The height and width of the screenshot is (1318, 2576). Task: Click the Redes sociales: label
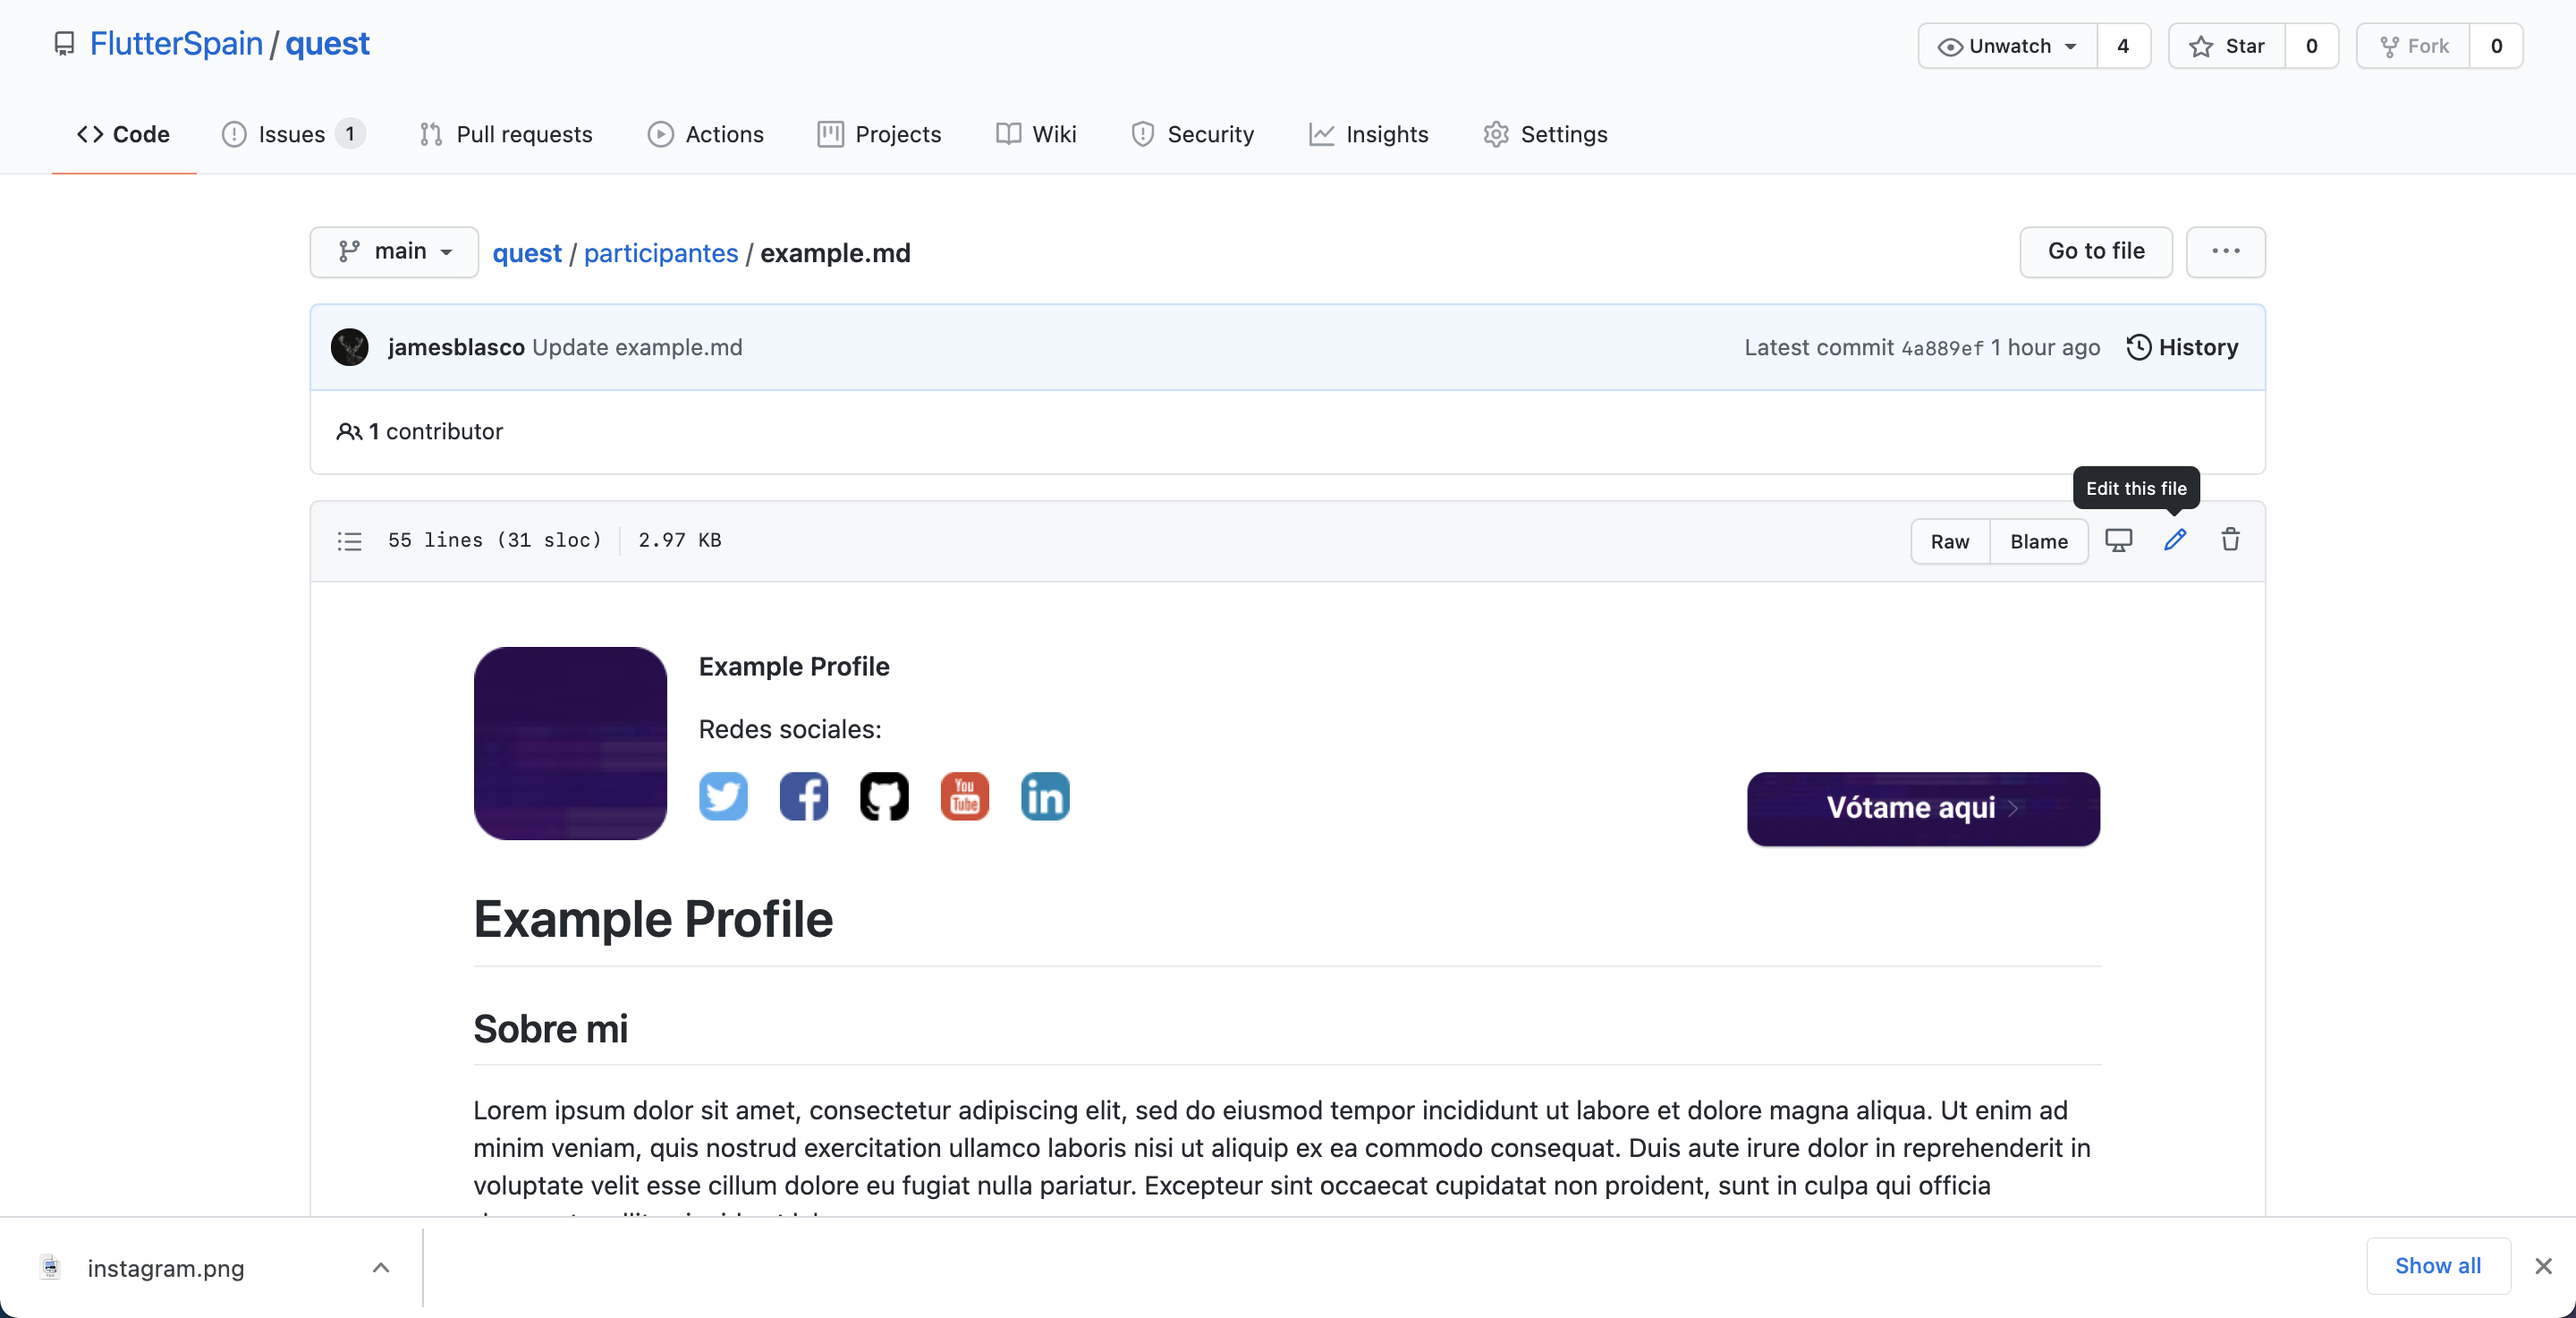pos(790,729)
